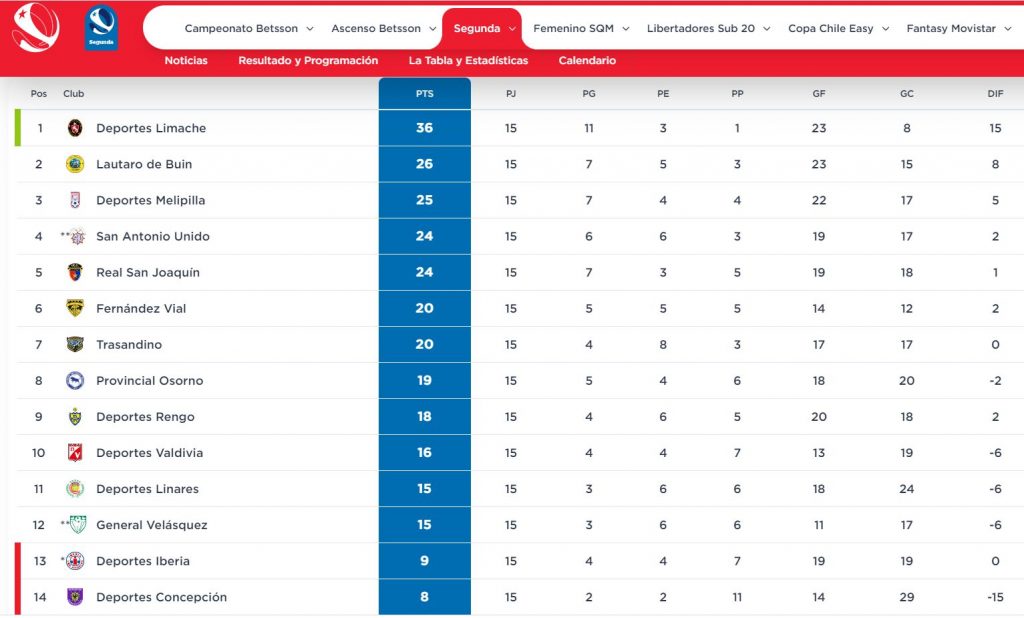Click the PE column header
Screen dimensions: 1024x618
coord(663,94)
